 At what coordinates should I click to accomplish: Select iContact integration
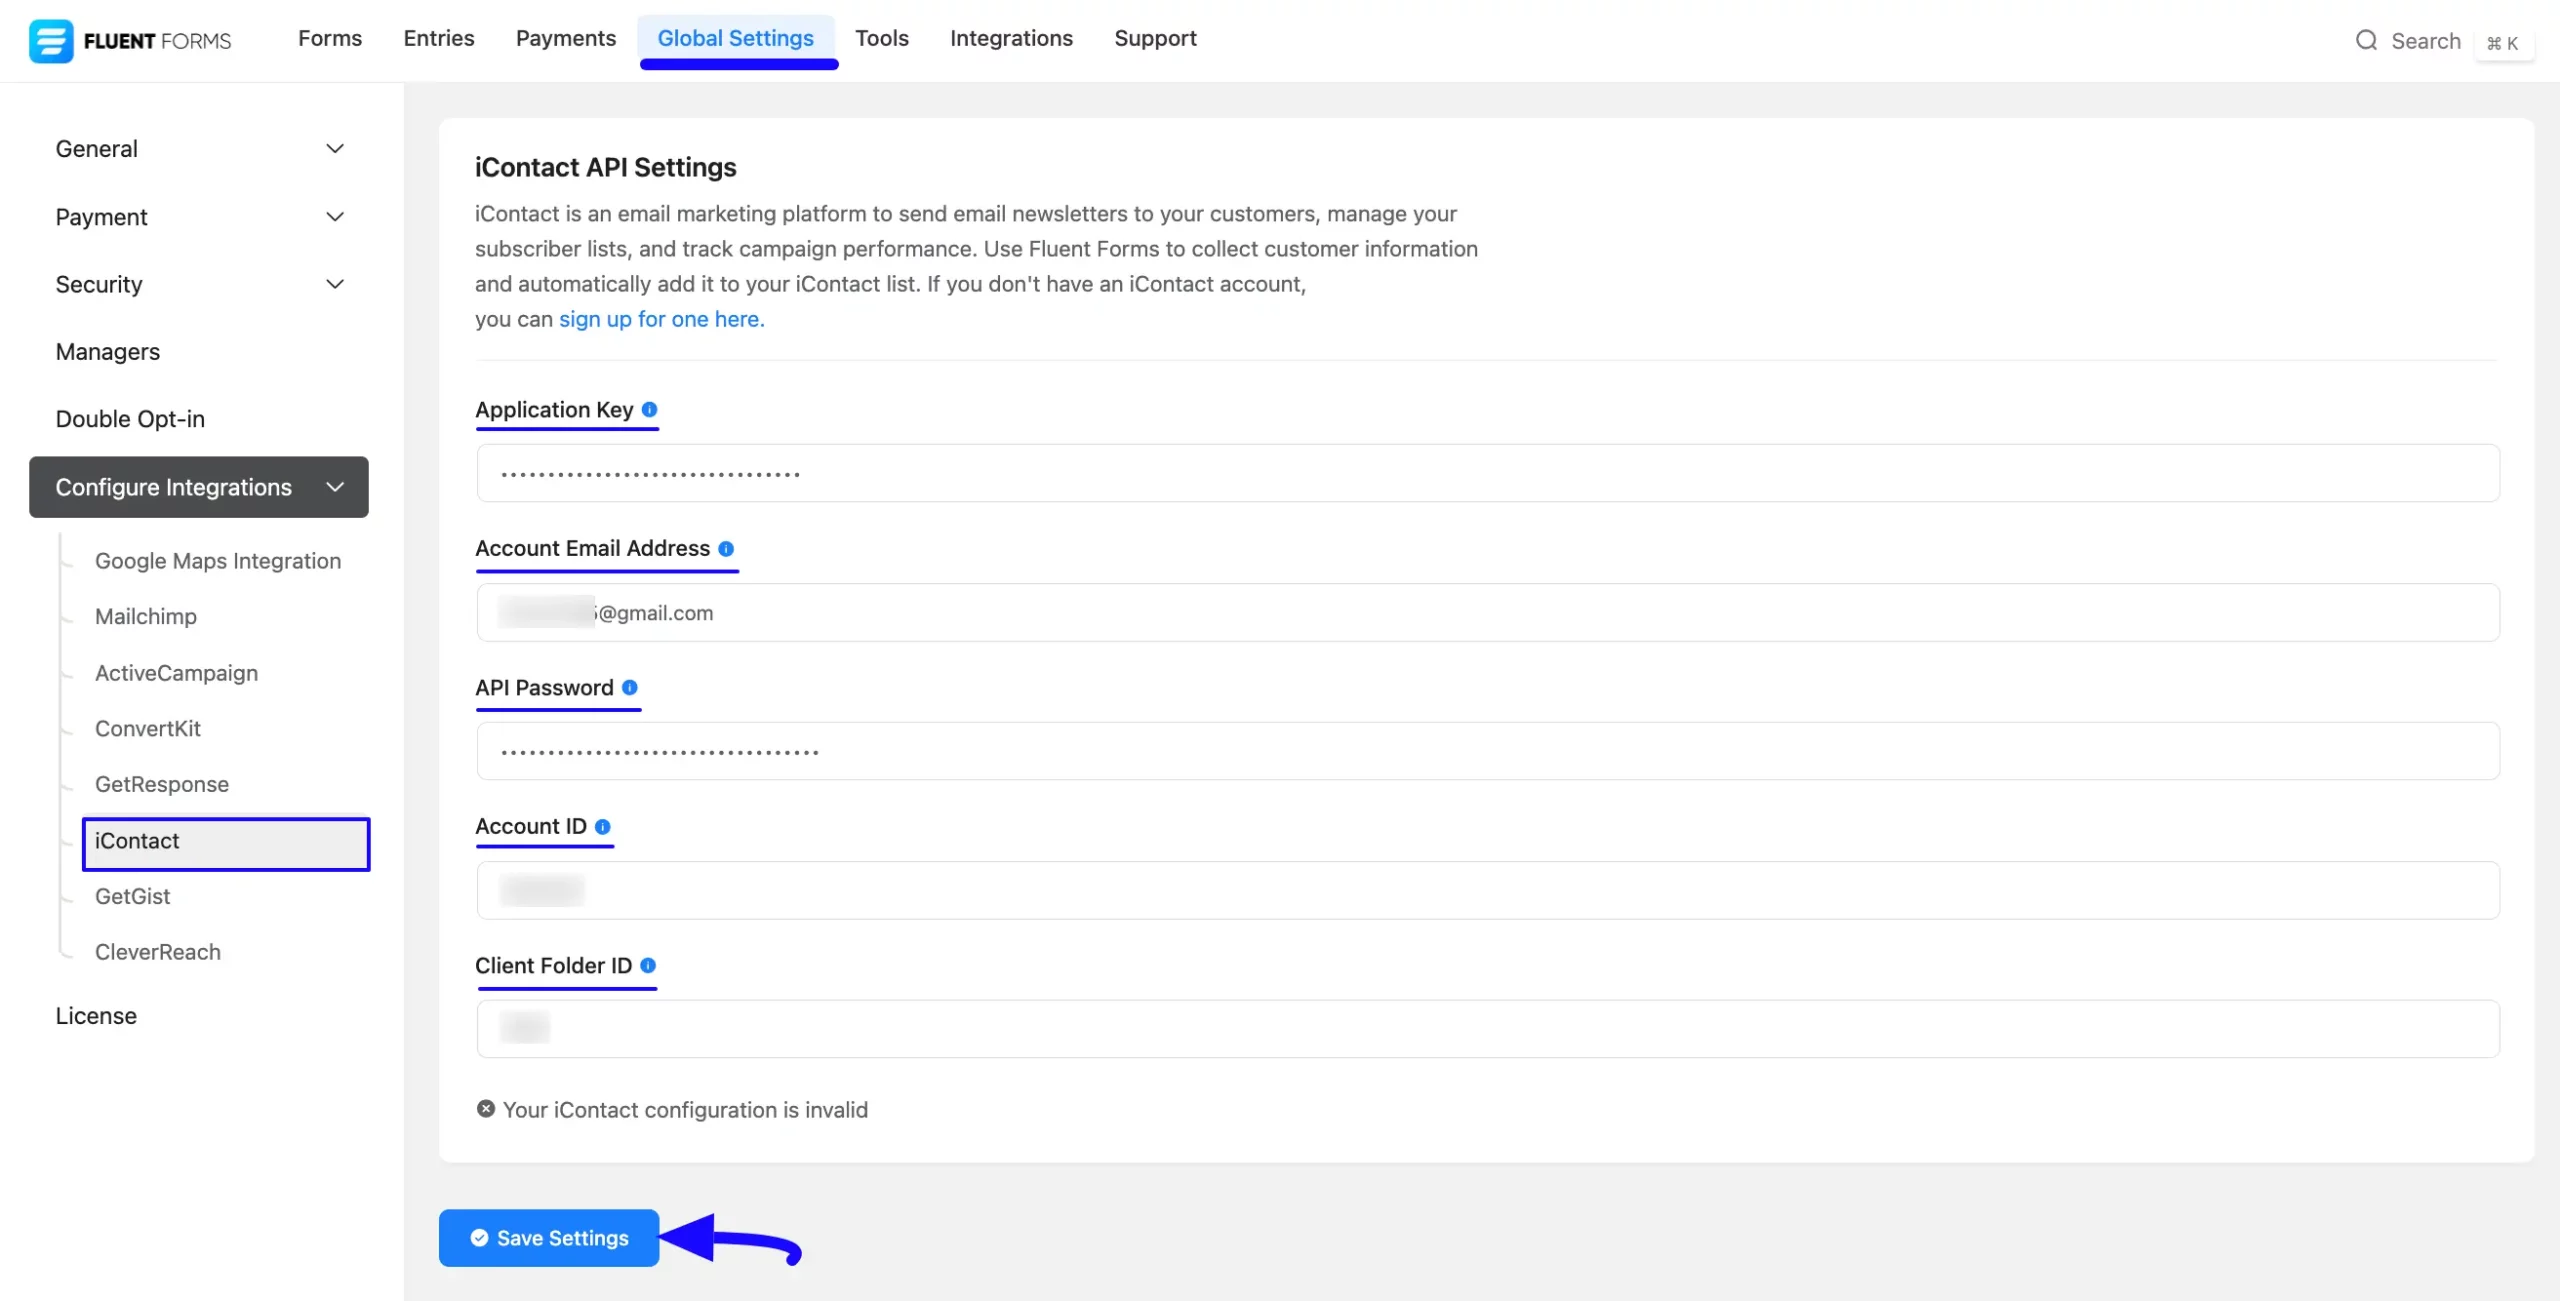tap(226, 844)
